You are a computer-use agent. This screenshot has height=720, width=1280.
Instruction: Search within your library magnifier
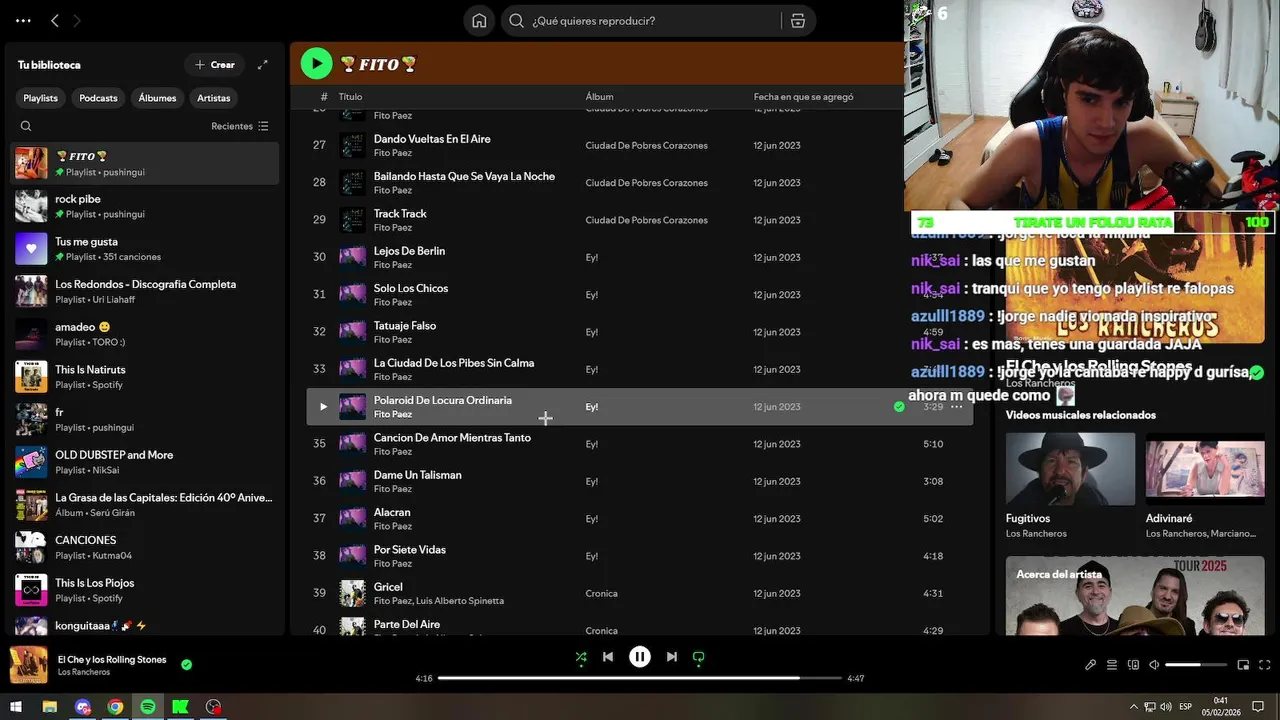[x=26, y=126]
